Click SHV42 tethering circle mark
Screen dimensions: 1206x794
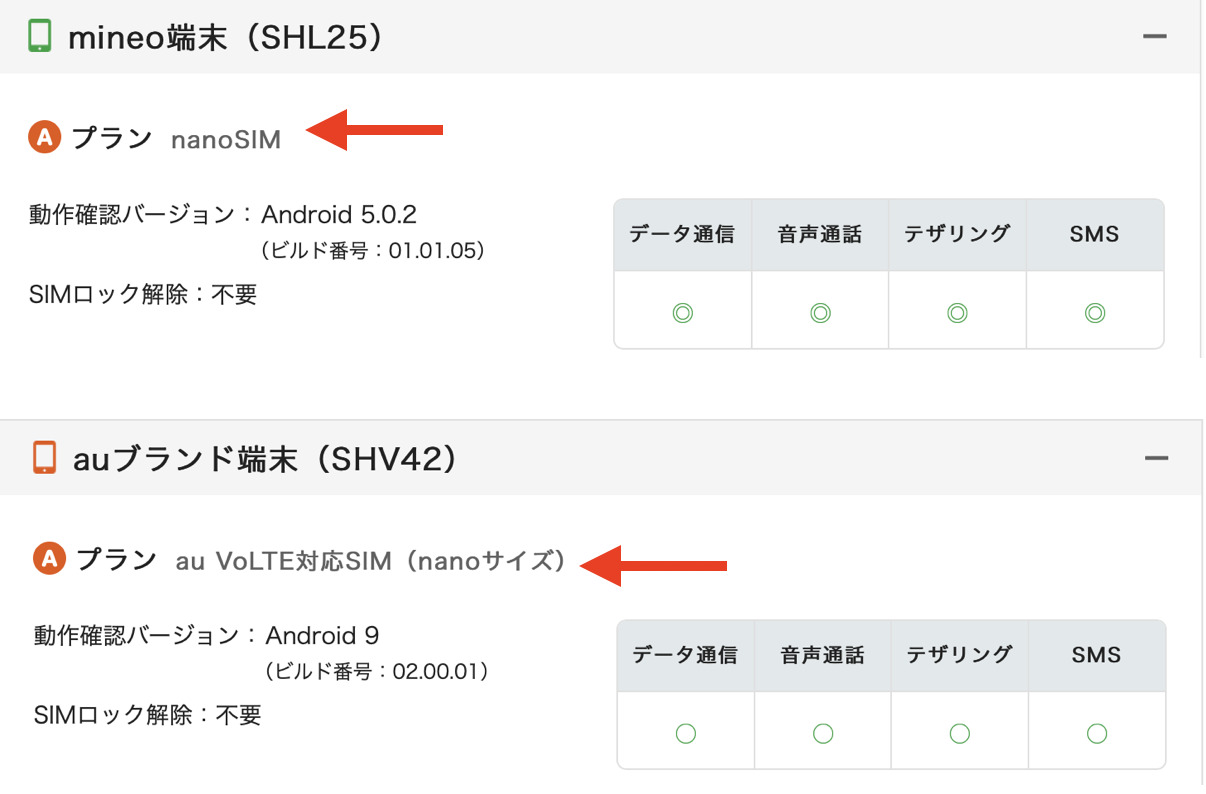pos(960,734)
